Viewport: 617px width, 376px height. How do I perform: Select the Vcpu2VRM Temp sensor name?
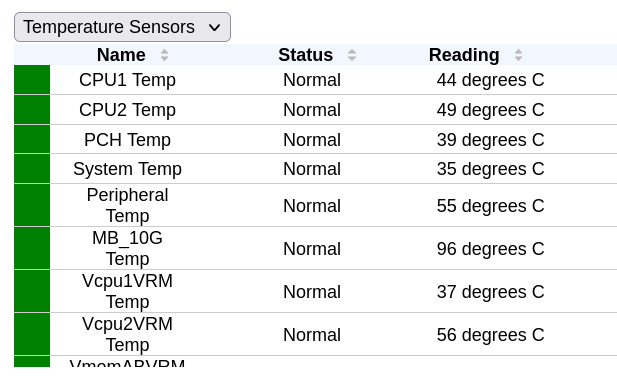[x=127, y=334]
